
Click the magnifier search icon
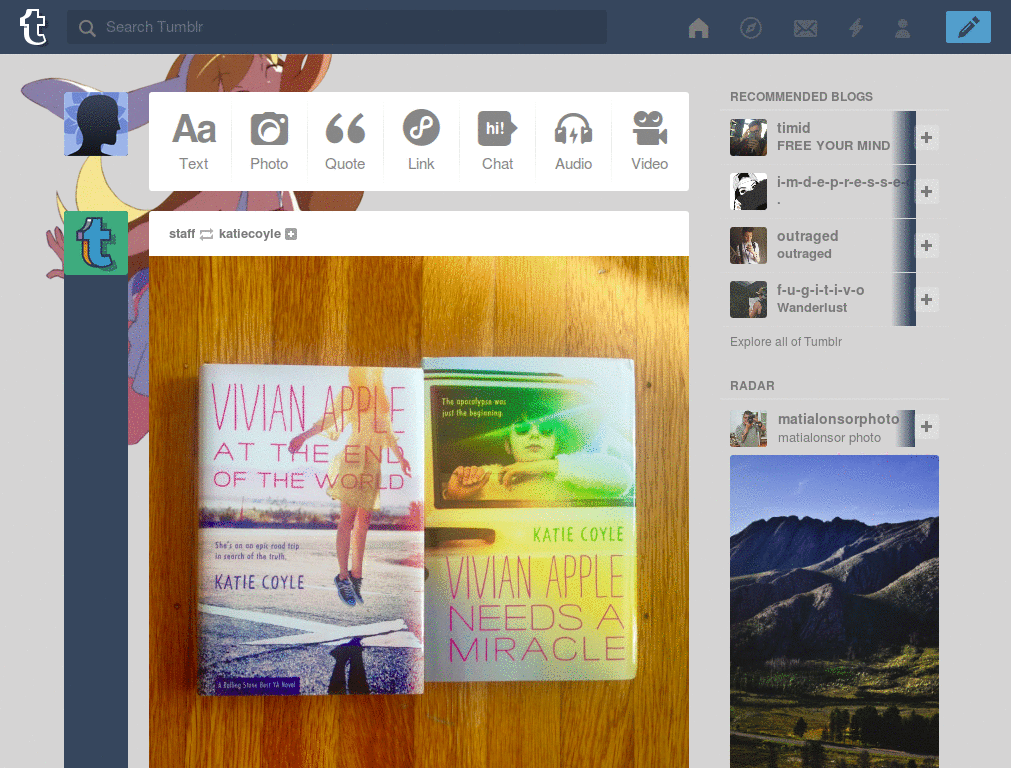(x=87, y=27)
